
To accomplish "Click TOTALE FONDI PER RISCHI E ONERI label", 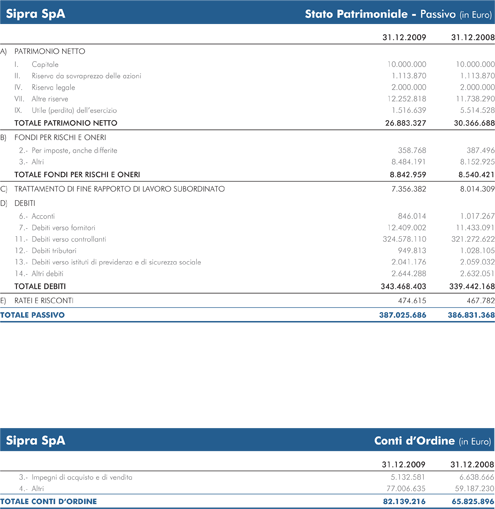I will coord(77,175).
